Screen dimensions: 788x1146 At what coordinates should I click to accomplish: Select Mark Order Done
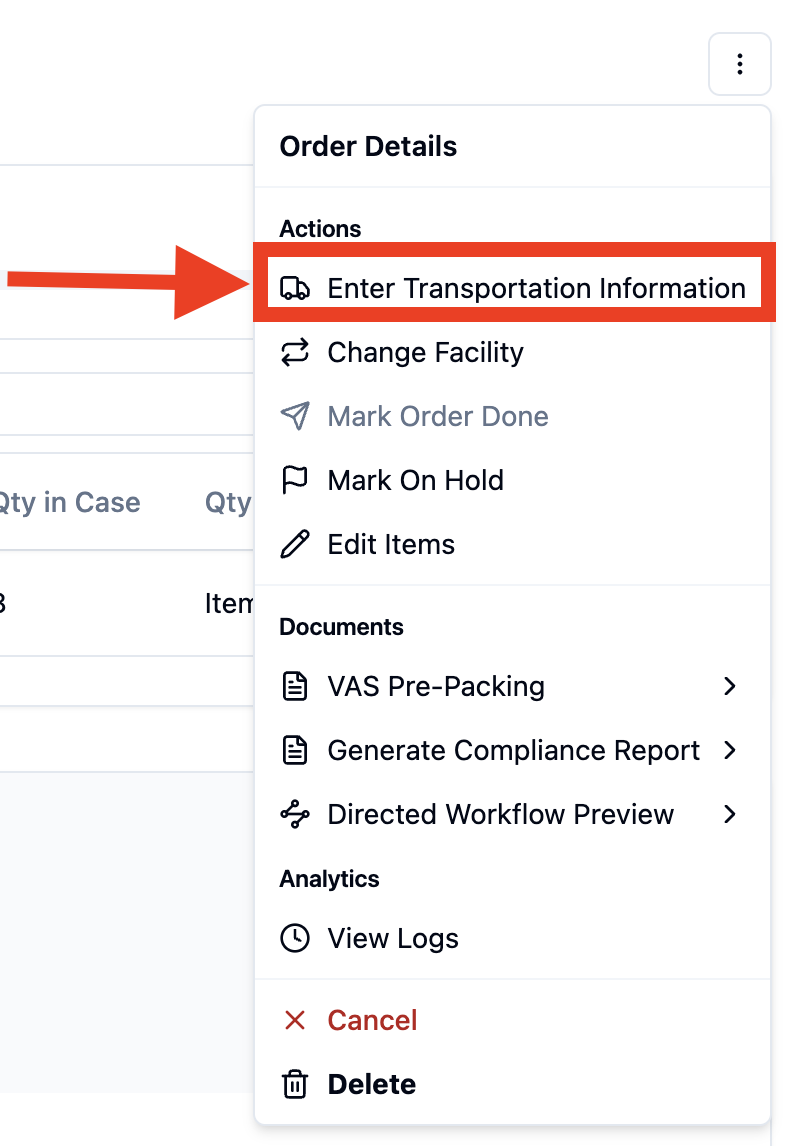[438, 417]
